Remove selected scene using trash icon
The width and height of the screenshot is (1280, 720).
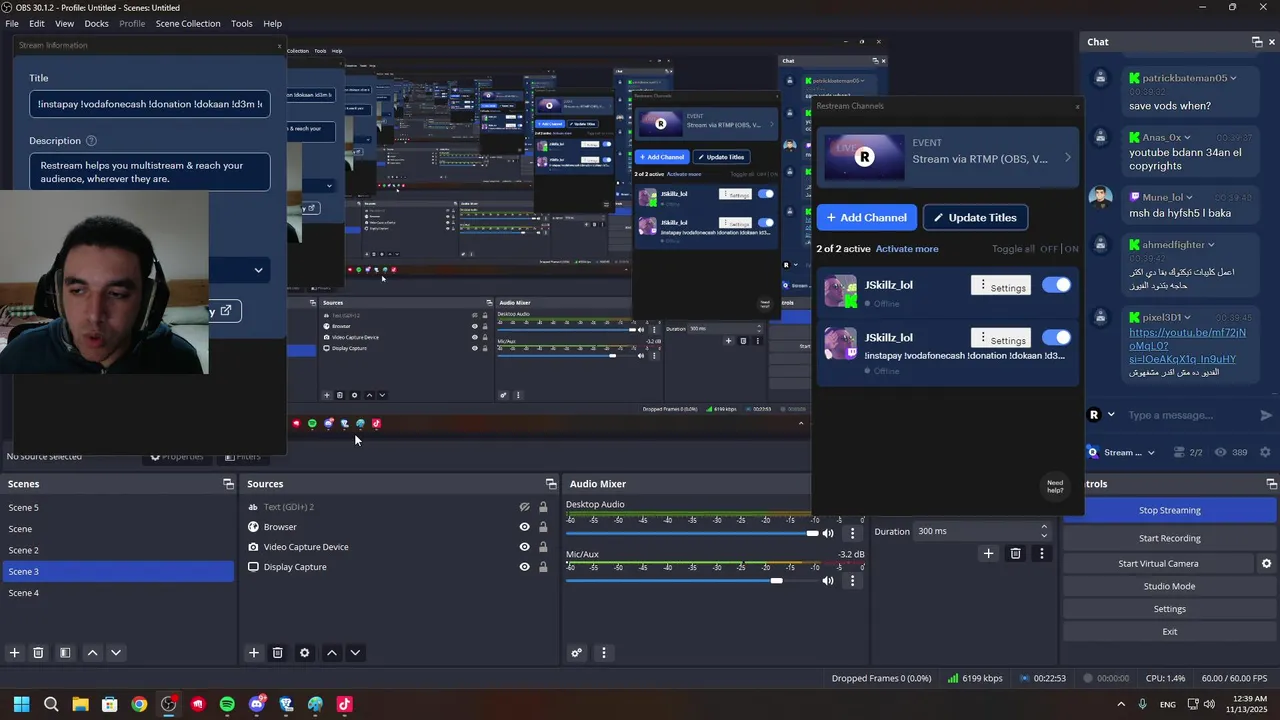(38, 653)
